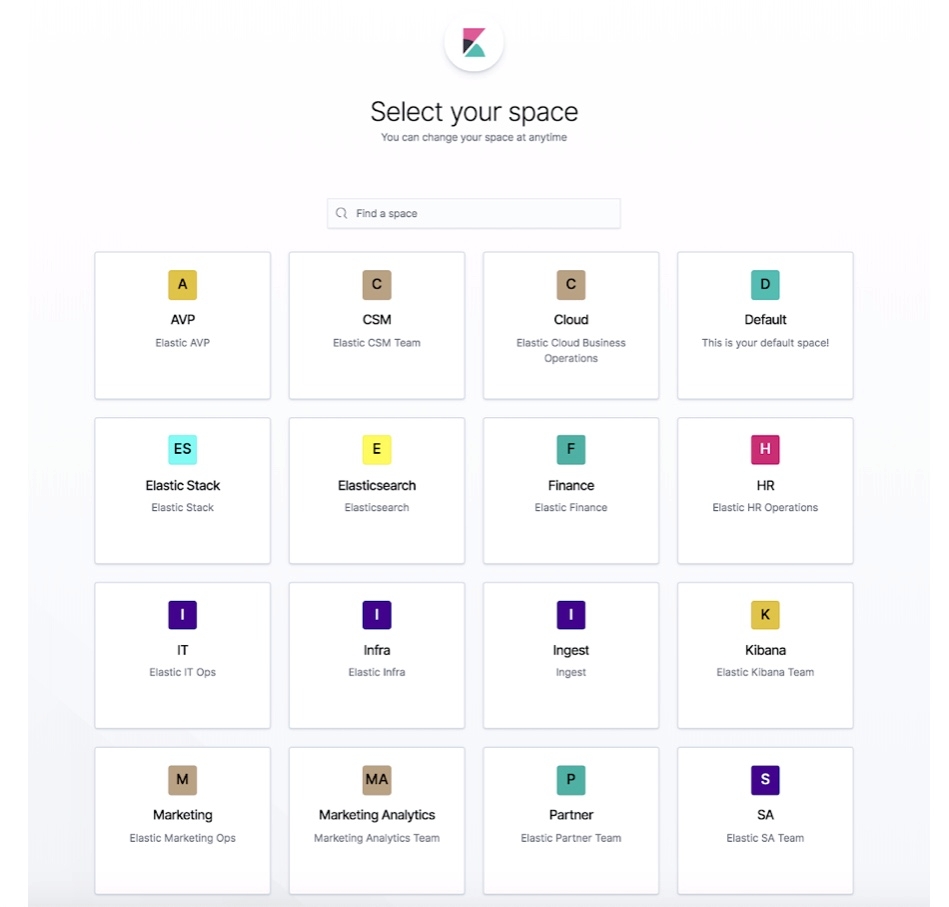Select the teal D Default avatar
The image size is (949, 907).
point(765,285)
